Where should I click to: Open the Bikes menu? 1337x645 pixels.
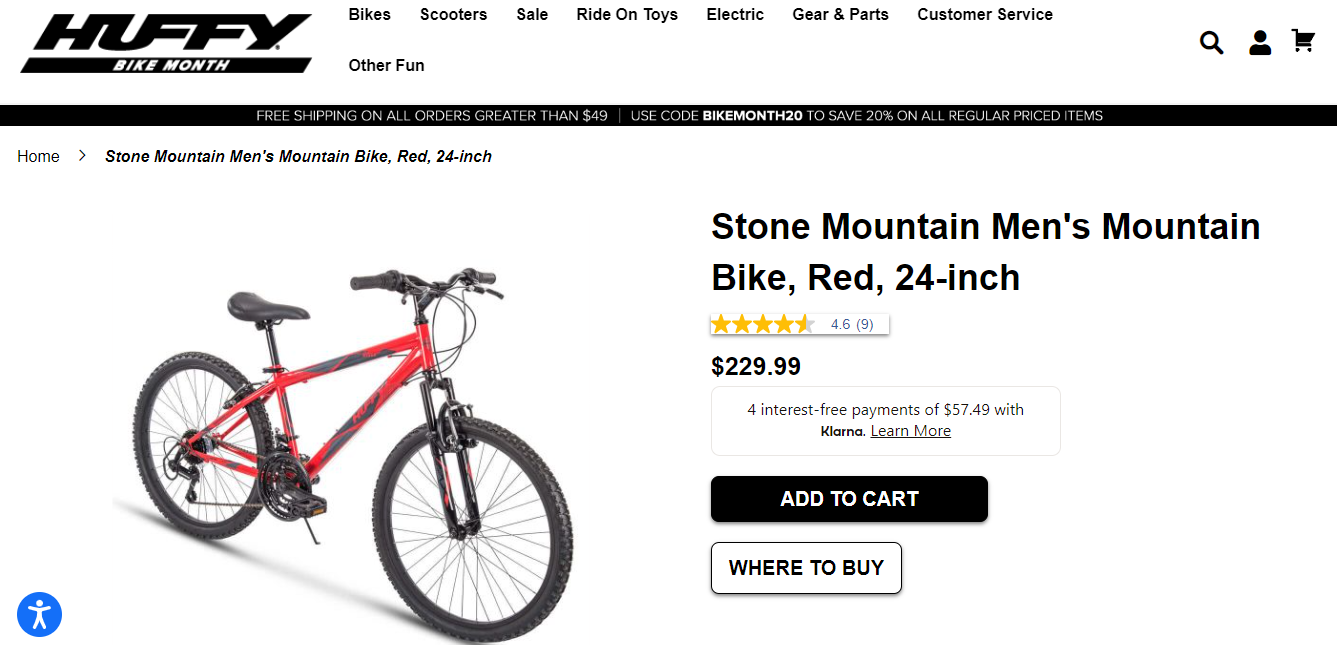(x=370, y=15)
